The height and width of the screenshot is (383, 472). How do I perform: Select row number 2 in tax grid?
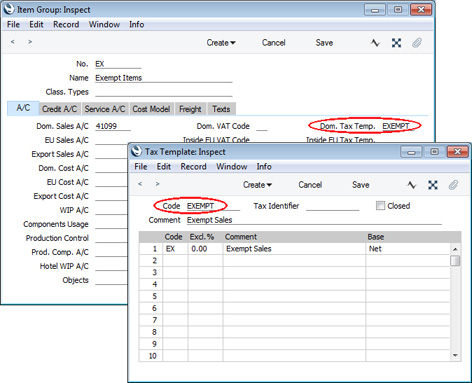(x=151, y=261)
